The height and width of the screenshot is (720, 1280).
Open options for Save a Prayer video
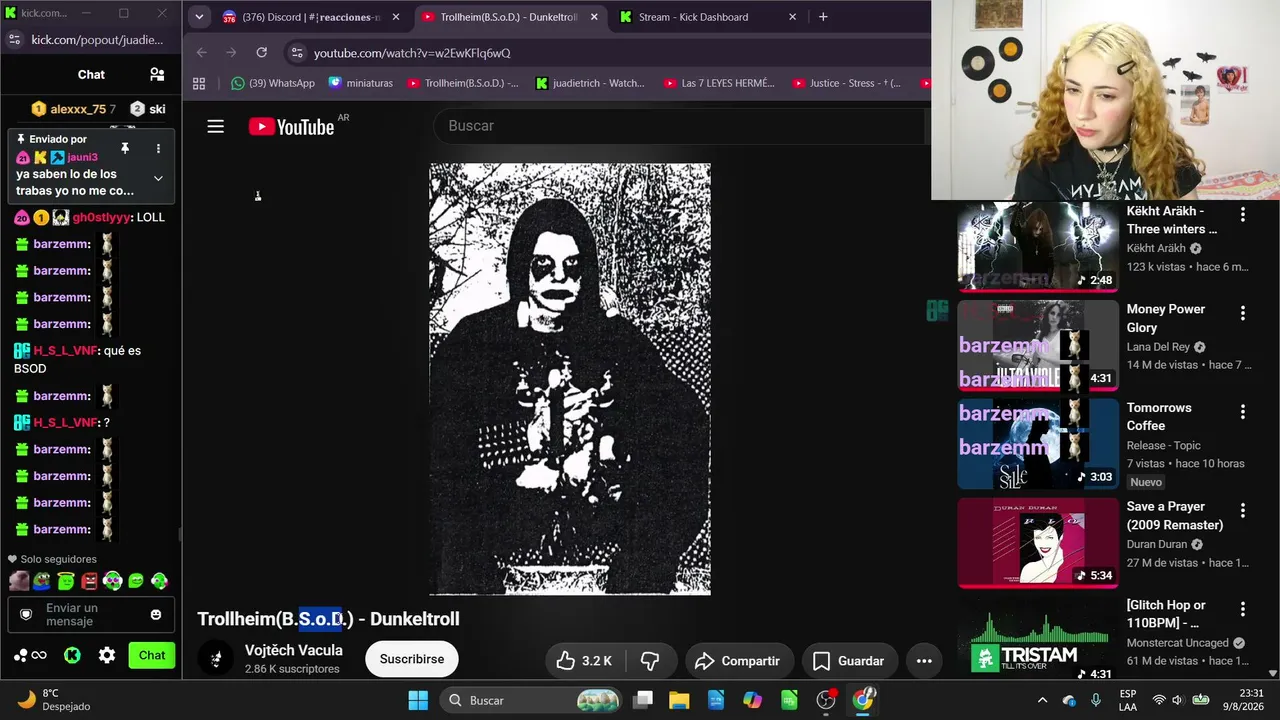pos(1243,510)
